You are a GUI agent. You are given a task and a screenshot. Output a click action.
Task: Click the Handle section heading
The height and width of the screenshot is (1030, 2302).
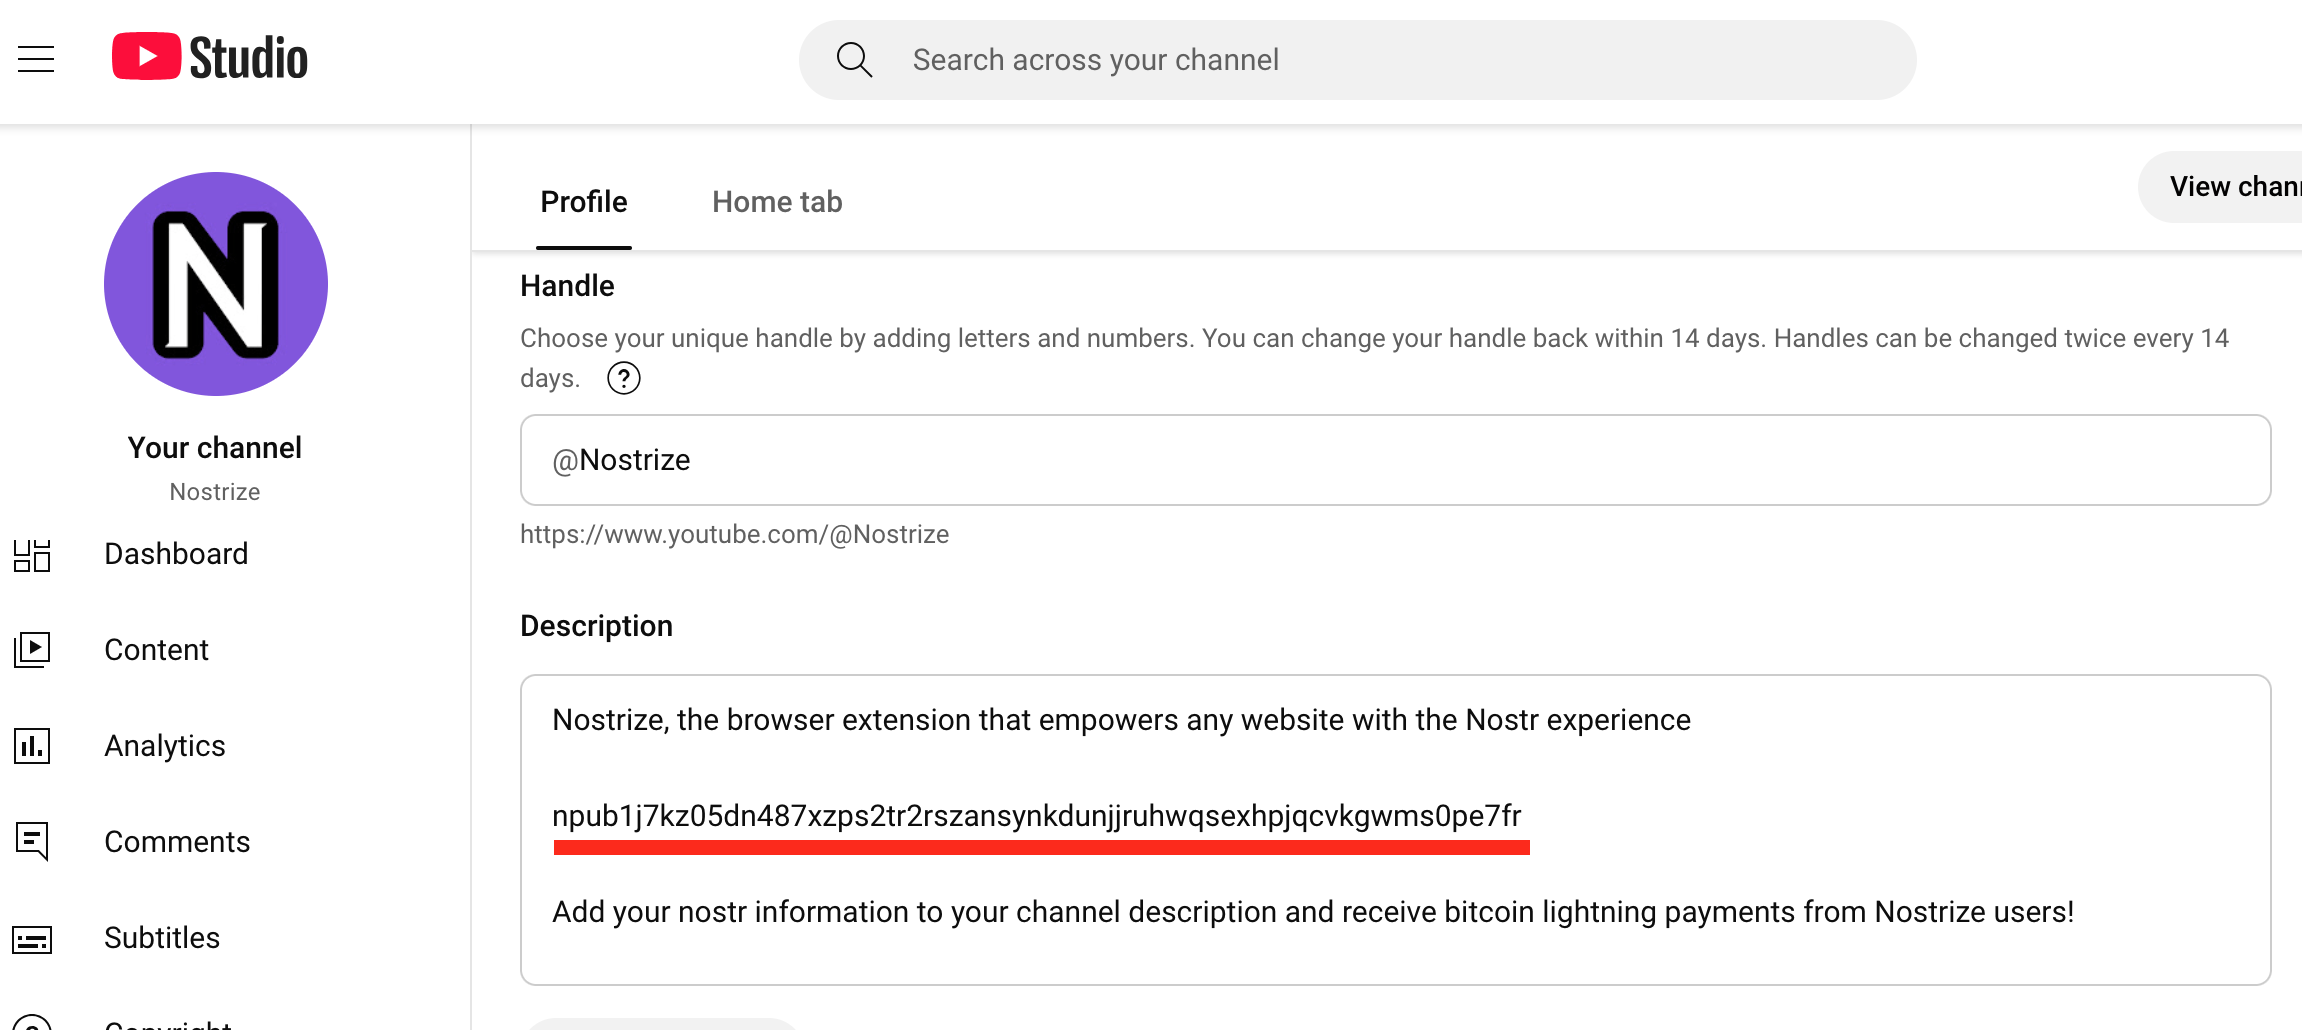(567, 286)
